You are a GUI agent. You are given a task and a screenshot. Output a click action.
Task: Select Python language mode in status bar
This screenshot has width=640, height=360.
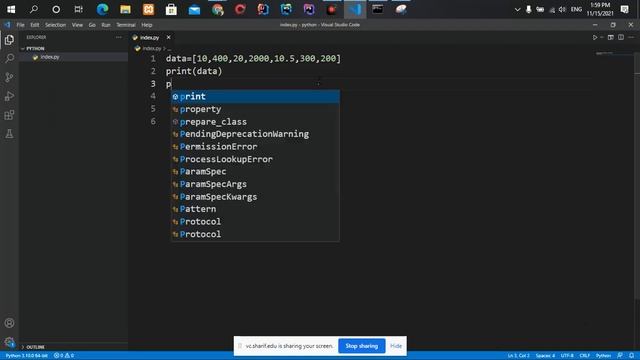tap(603, 356)
